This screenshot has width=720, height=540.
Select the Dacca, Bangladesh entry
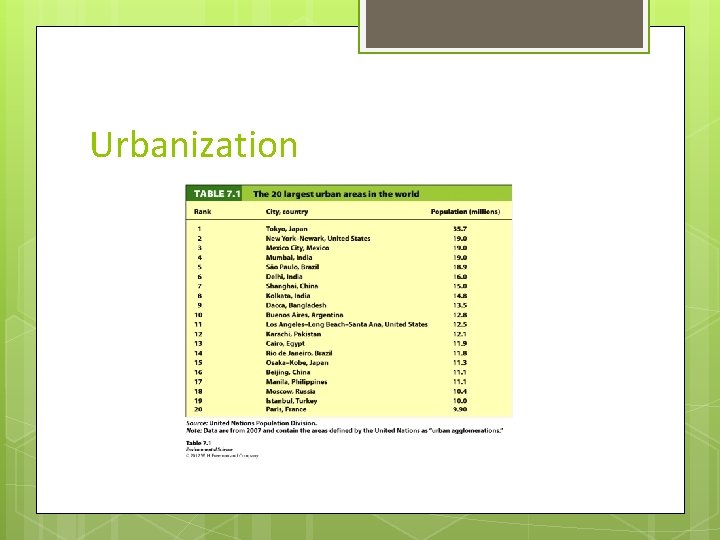pyautogui.click(x=296, y=305)
